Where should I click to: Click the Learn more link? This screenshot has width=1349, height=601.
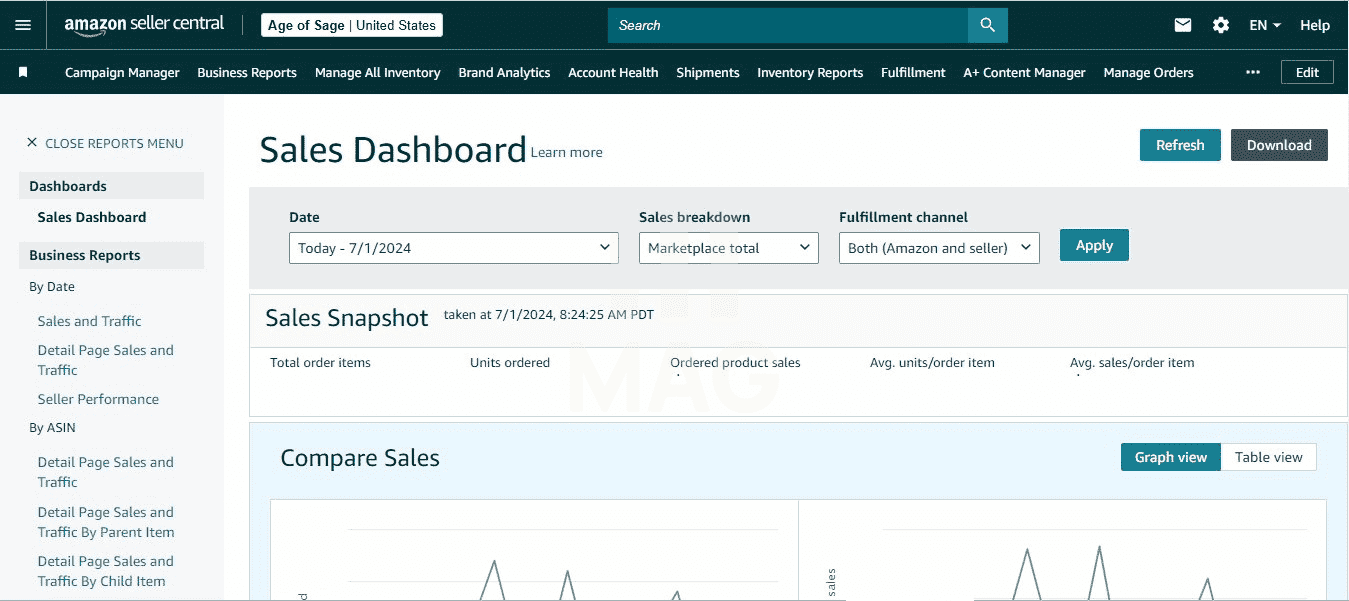pos(566,152)
